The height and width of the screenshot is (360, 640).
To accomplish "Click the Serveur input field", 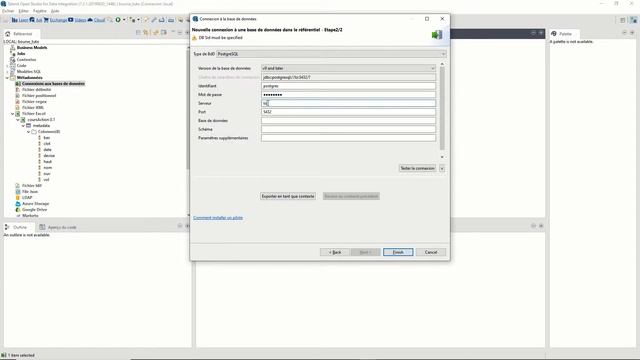I will click(x=348, y=103).
